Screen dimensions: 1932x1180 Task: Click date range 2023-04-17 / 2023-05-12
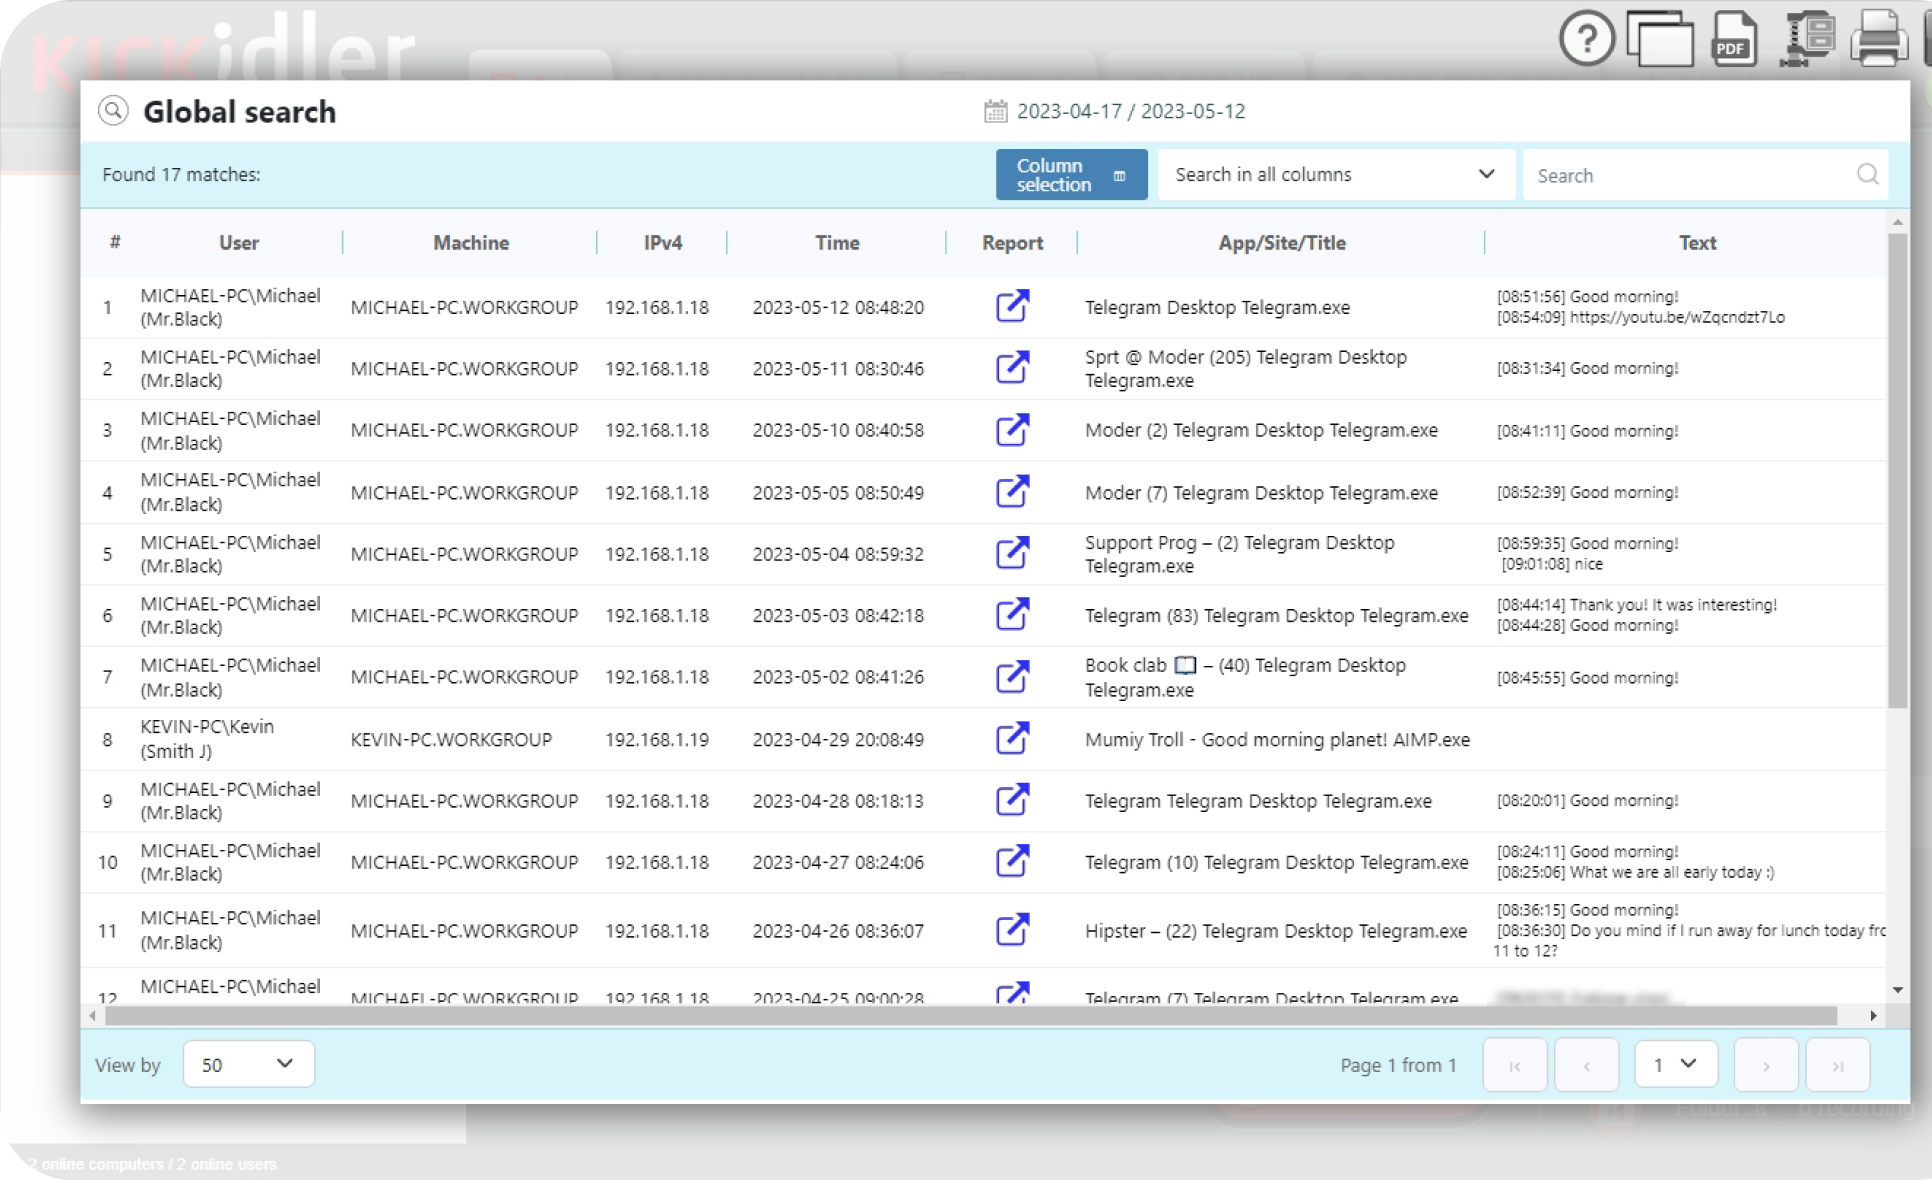click(x=1131, y=111)
